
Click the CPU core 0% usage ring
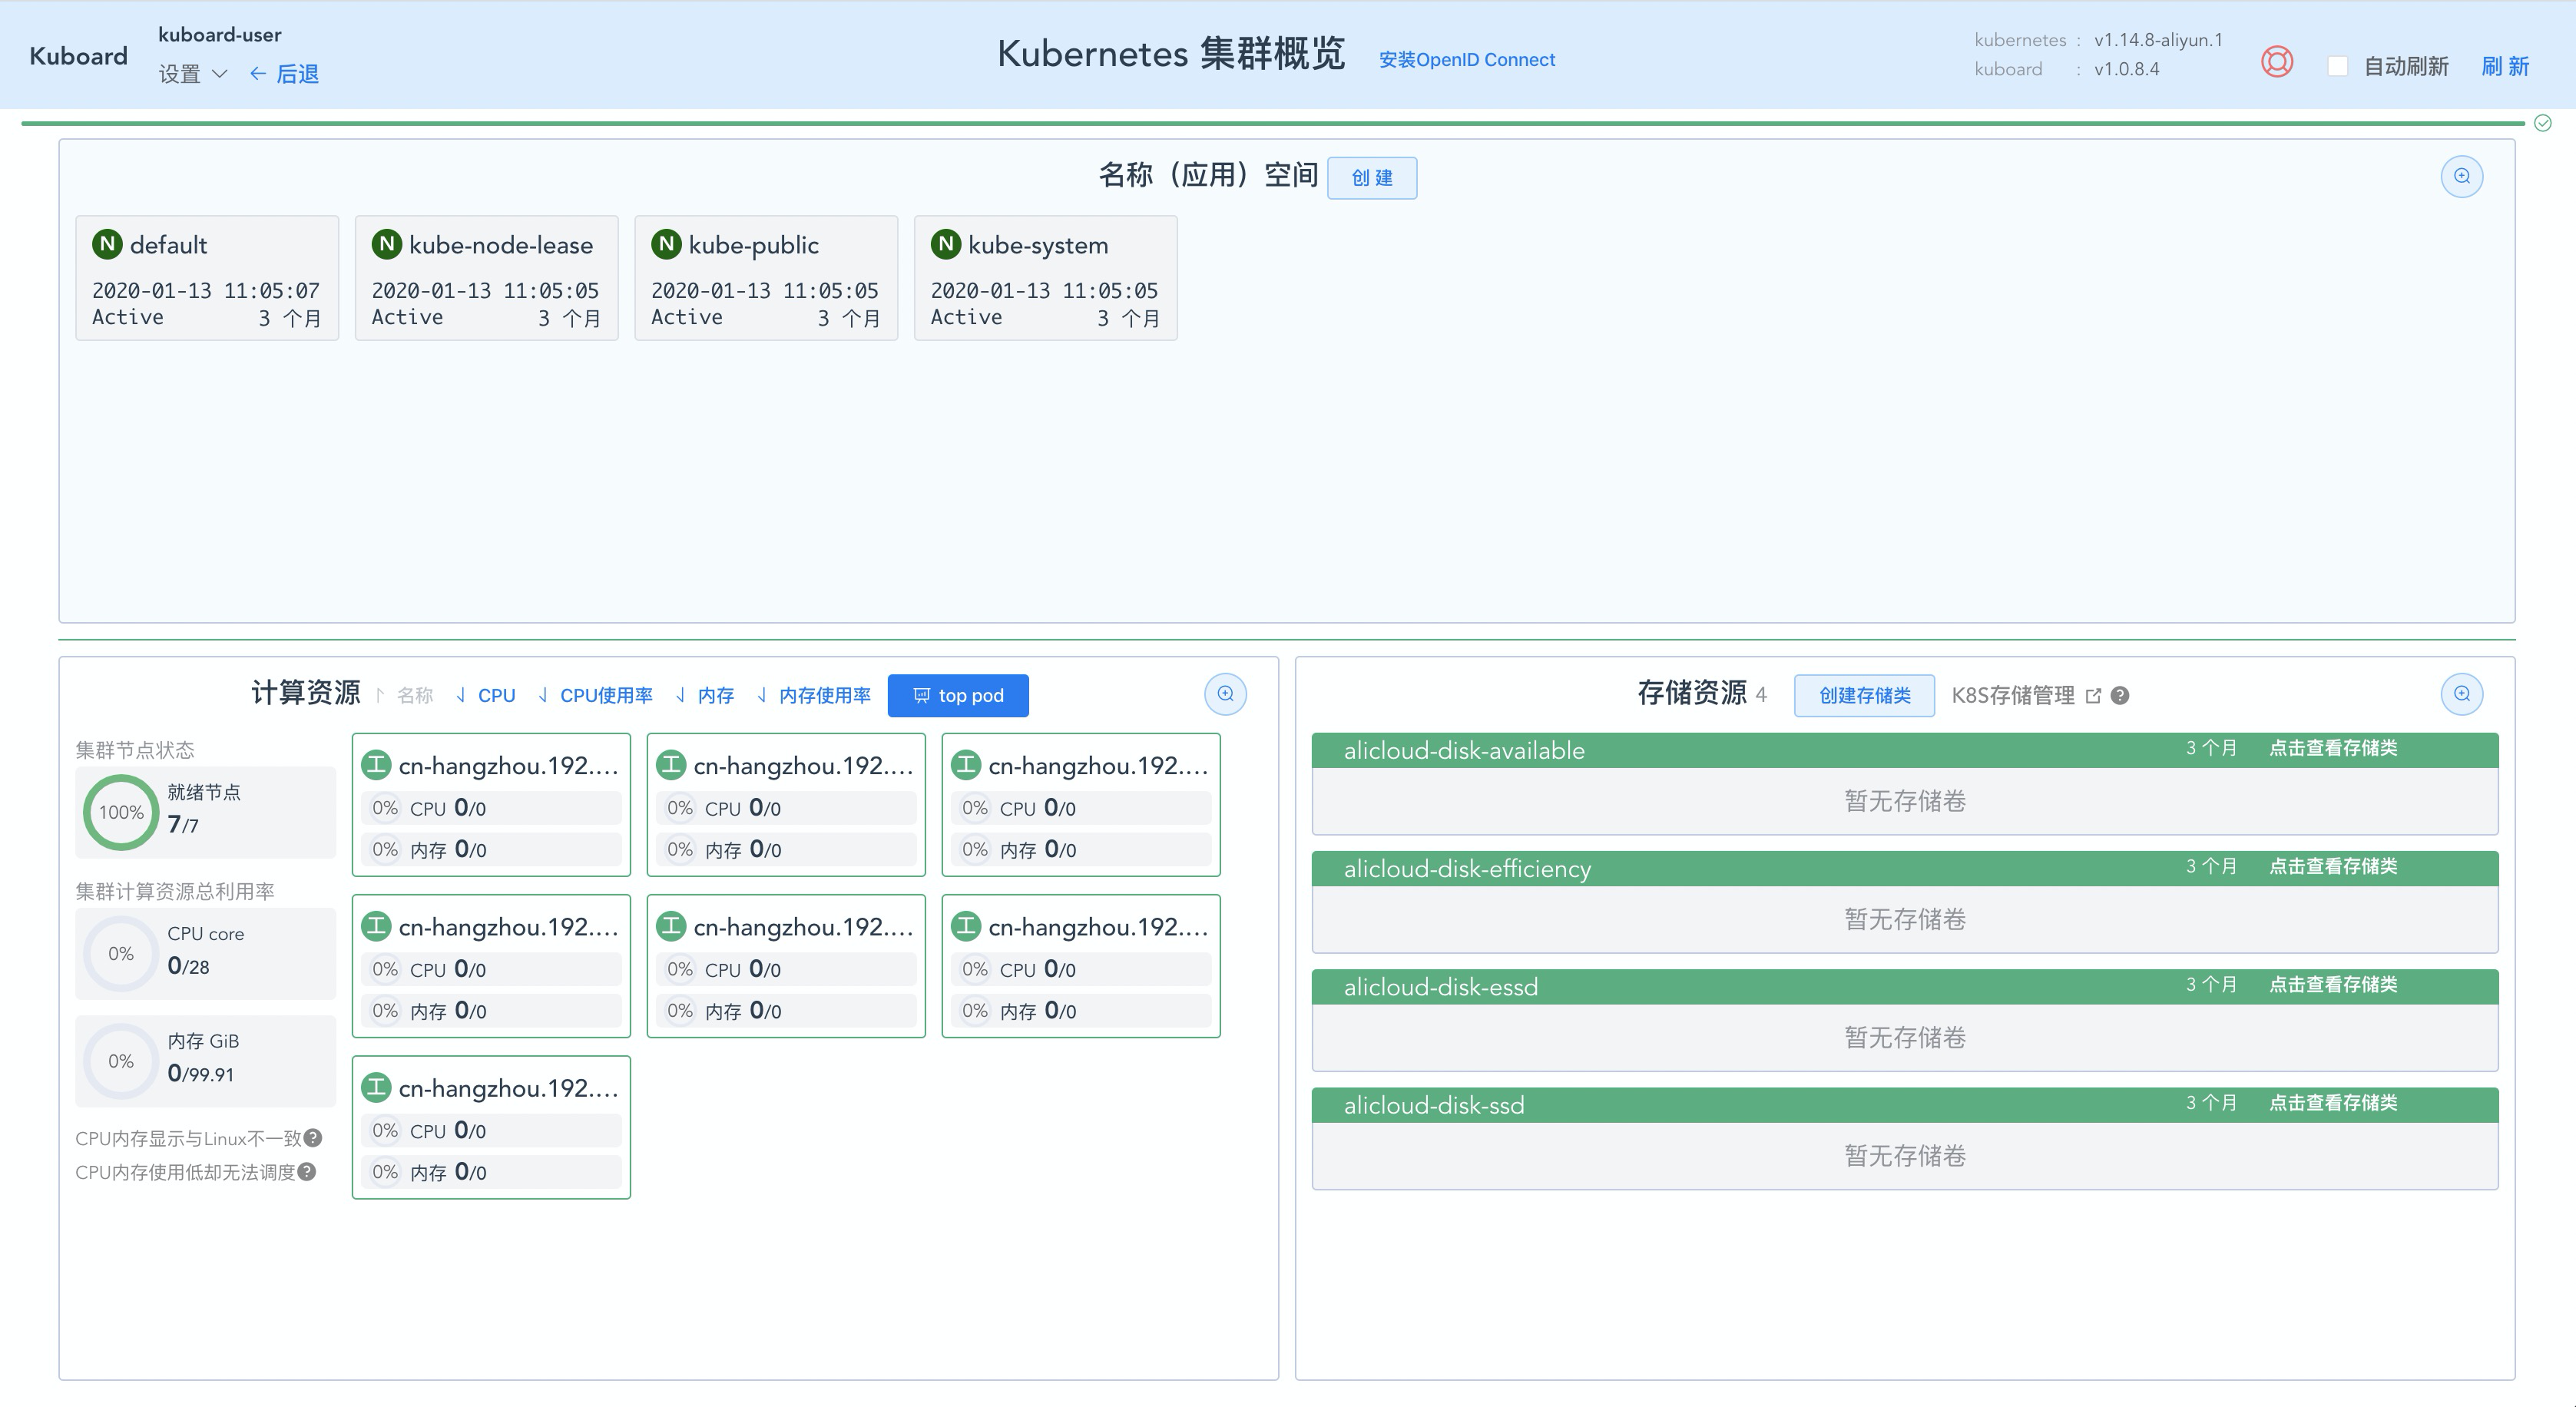click(x=121, y=953)
